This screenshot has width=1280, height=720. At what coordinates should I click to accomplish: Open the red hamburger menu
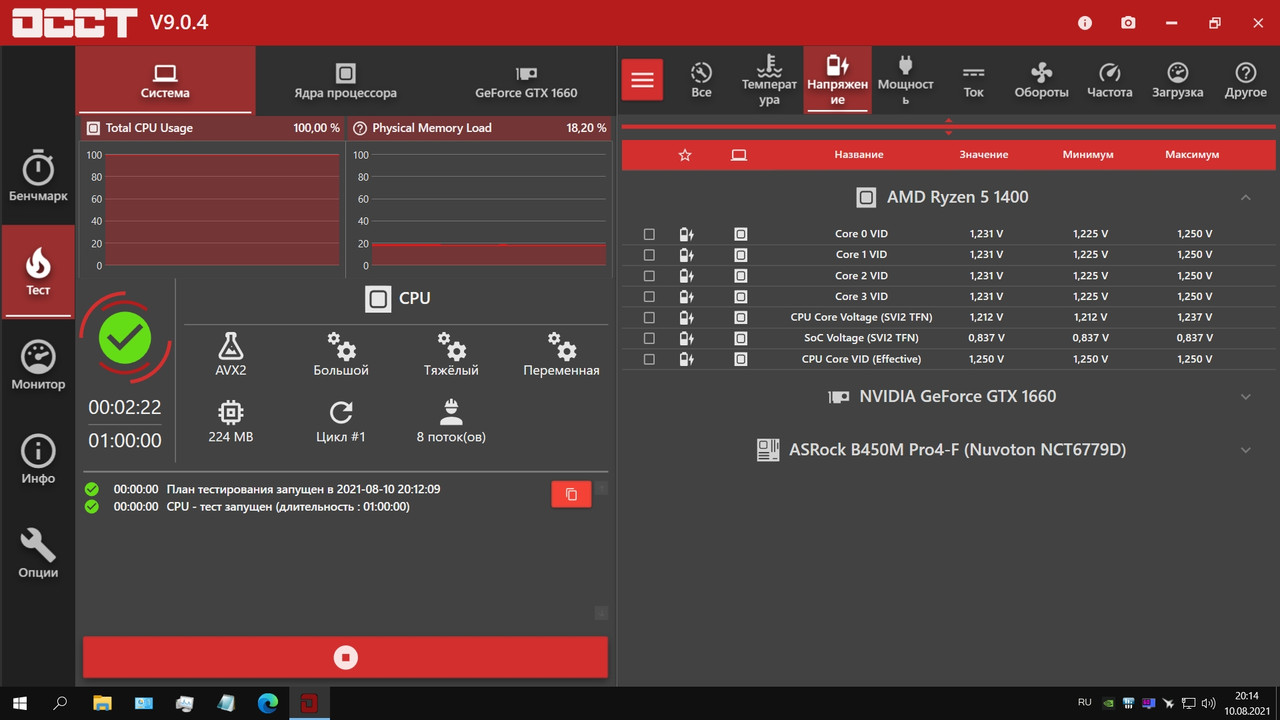(x=642, y=80)
